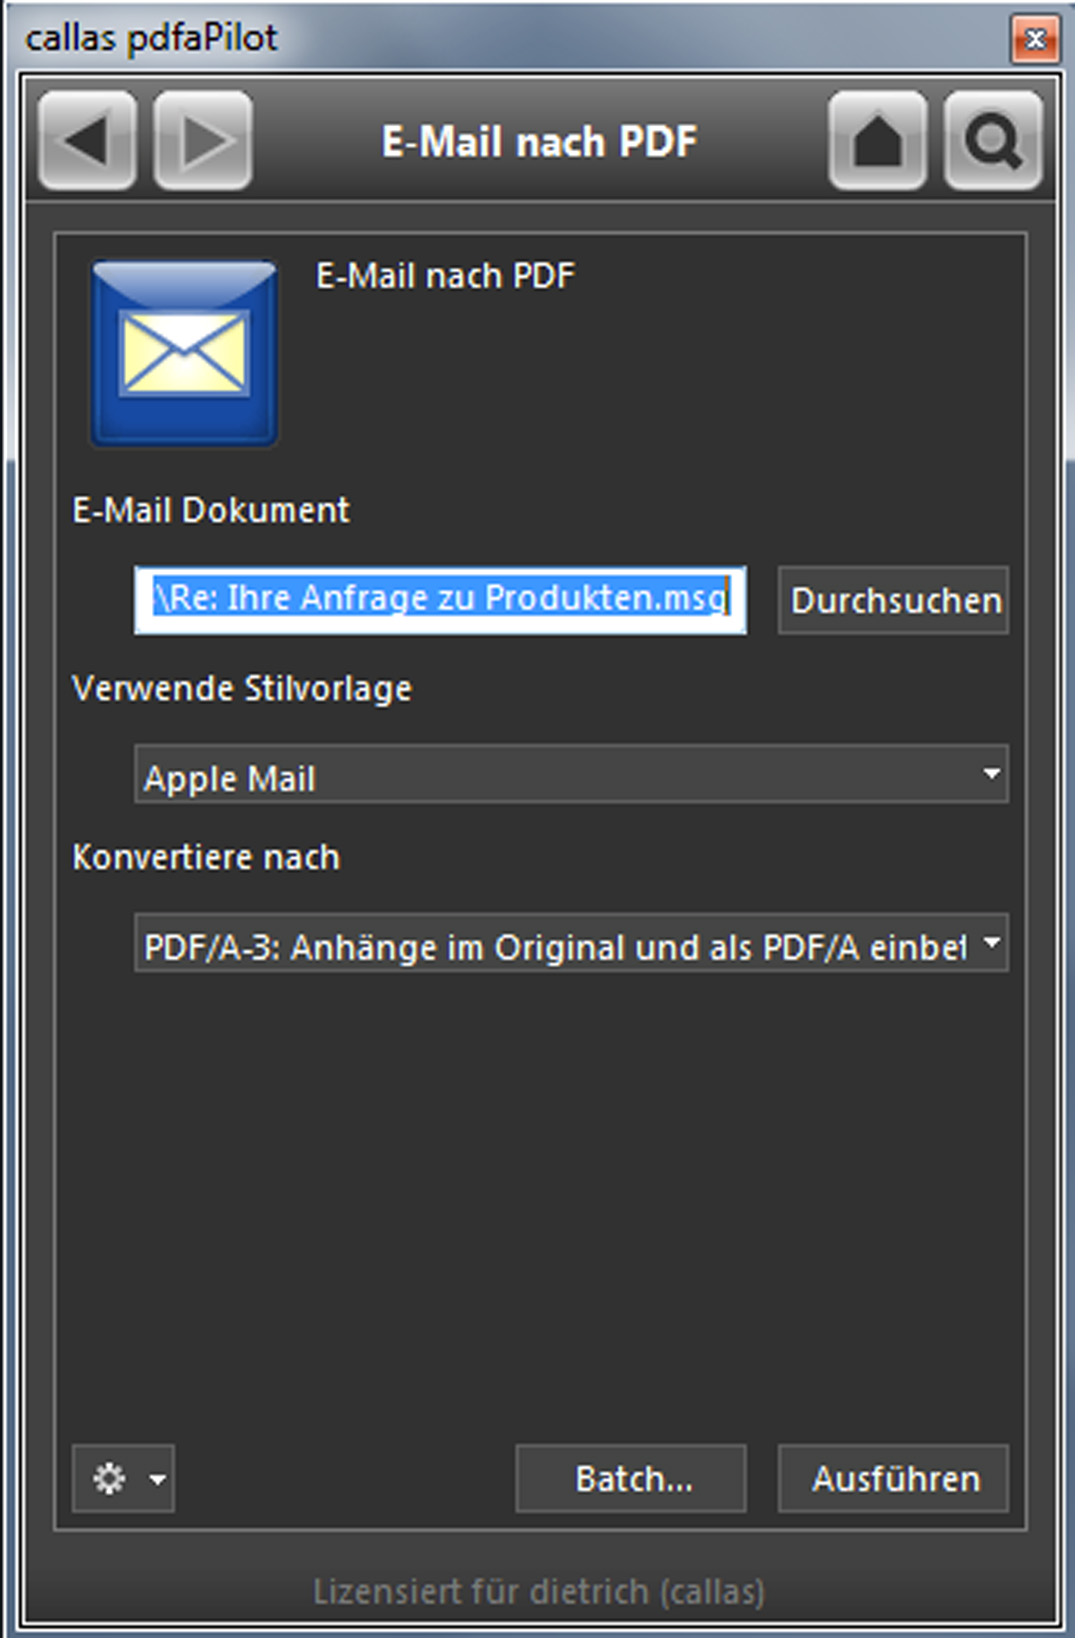Click into the E-Mail Dokument file path field
This screenshot has width=1078, height=1641.
pos(440,600)
